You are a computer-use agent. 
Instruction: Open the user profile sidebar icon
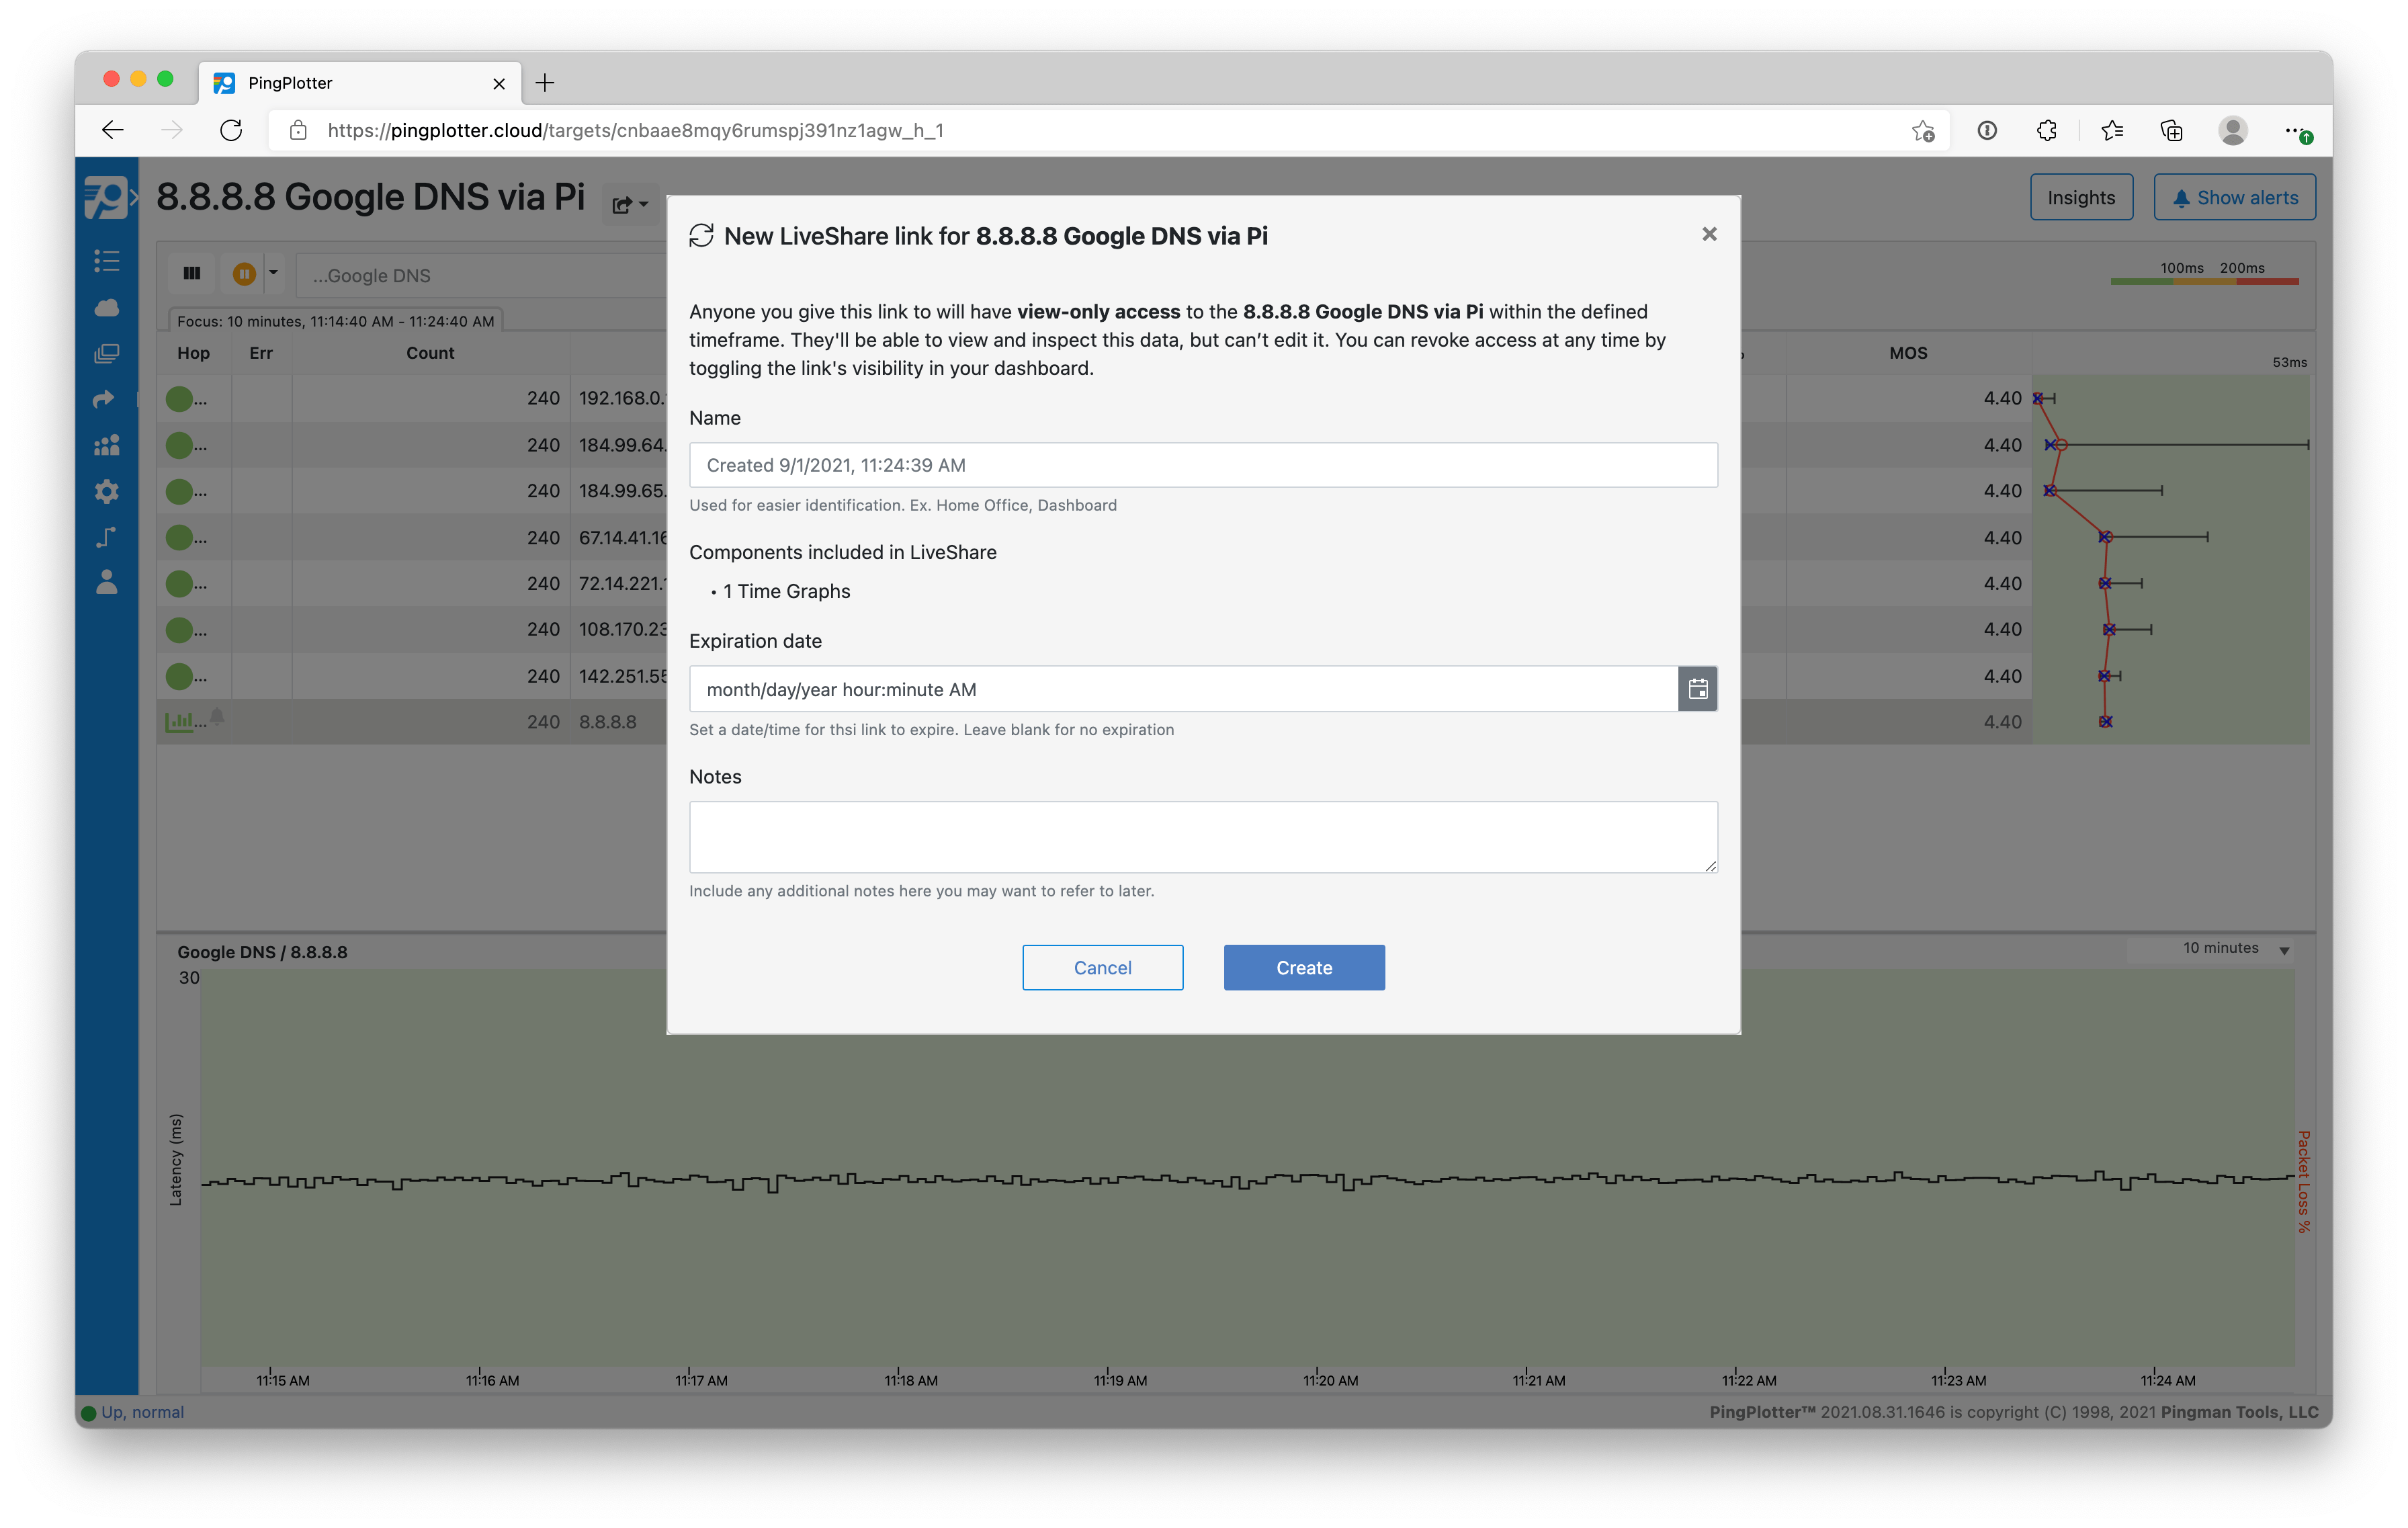tap(107, 583)
